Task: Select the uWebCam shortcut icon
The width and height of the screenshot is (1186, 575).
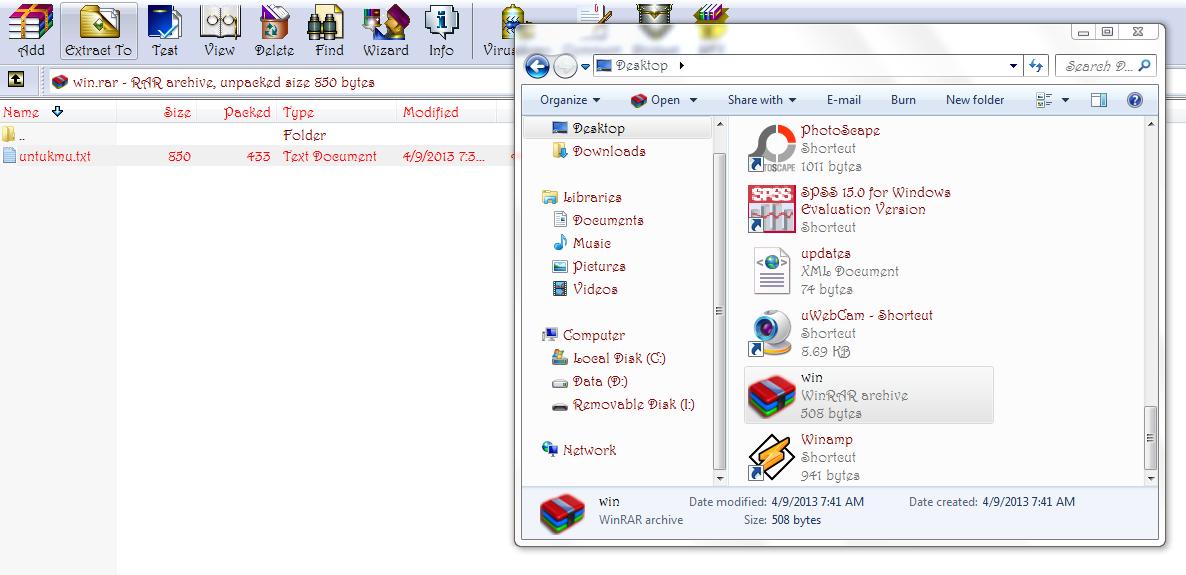Action: pyautogui.click(x=771, y=333)
